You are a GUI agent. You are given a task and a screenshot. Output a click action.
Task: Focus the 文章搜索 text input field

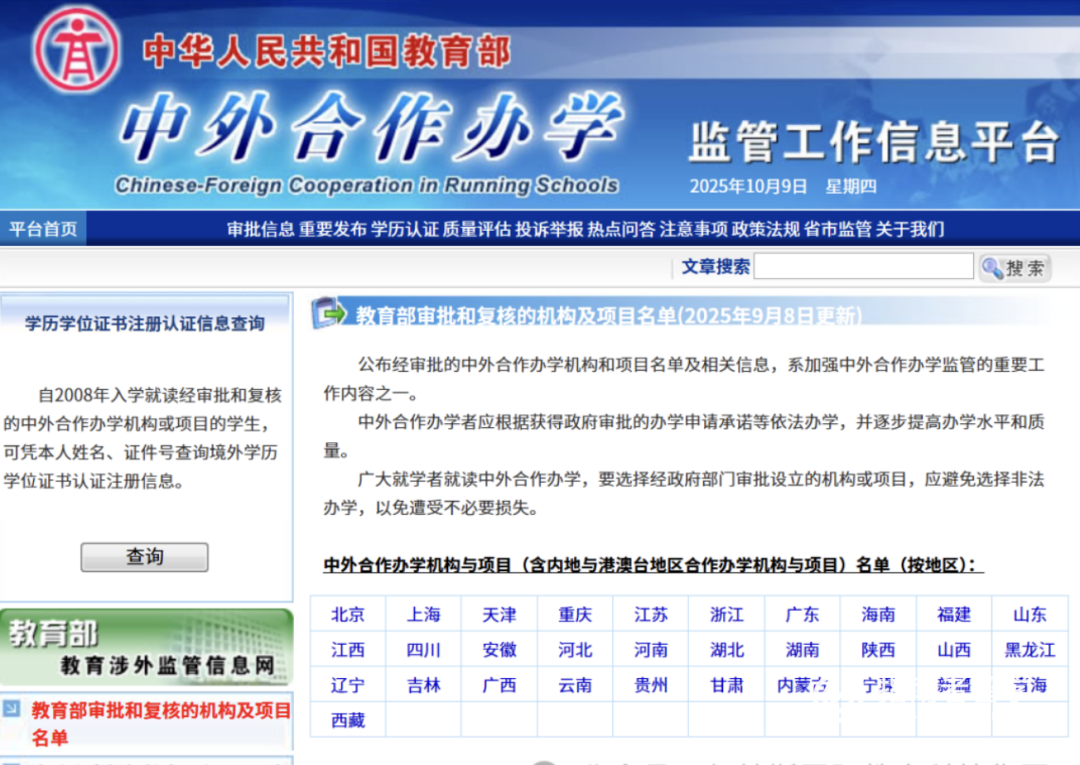863,266
